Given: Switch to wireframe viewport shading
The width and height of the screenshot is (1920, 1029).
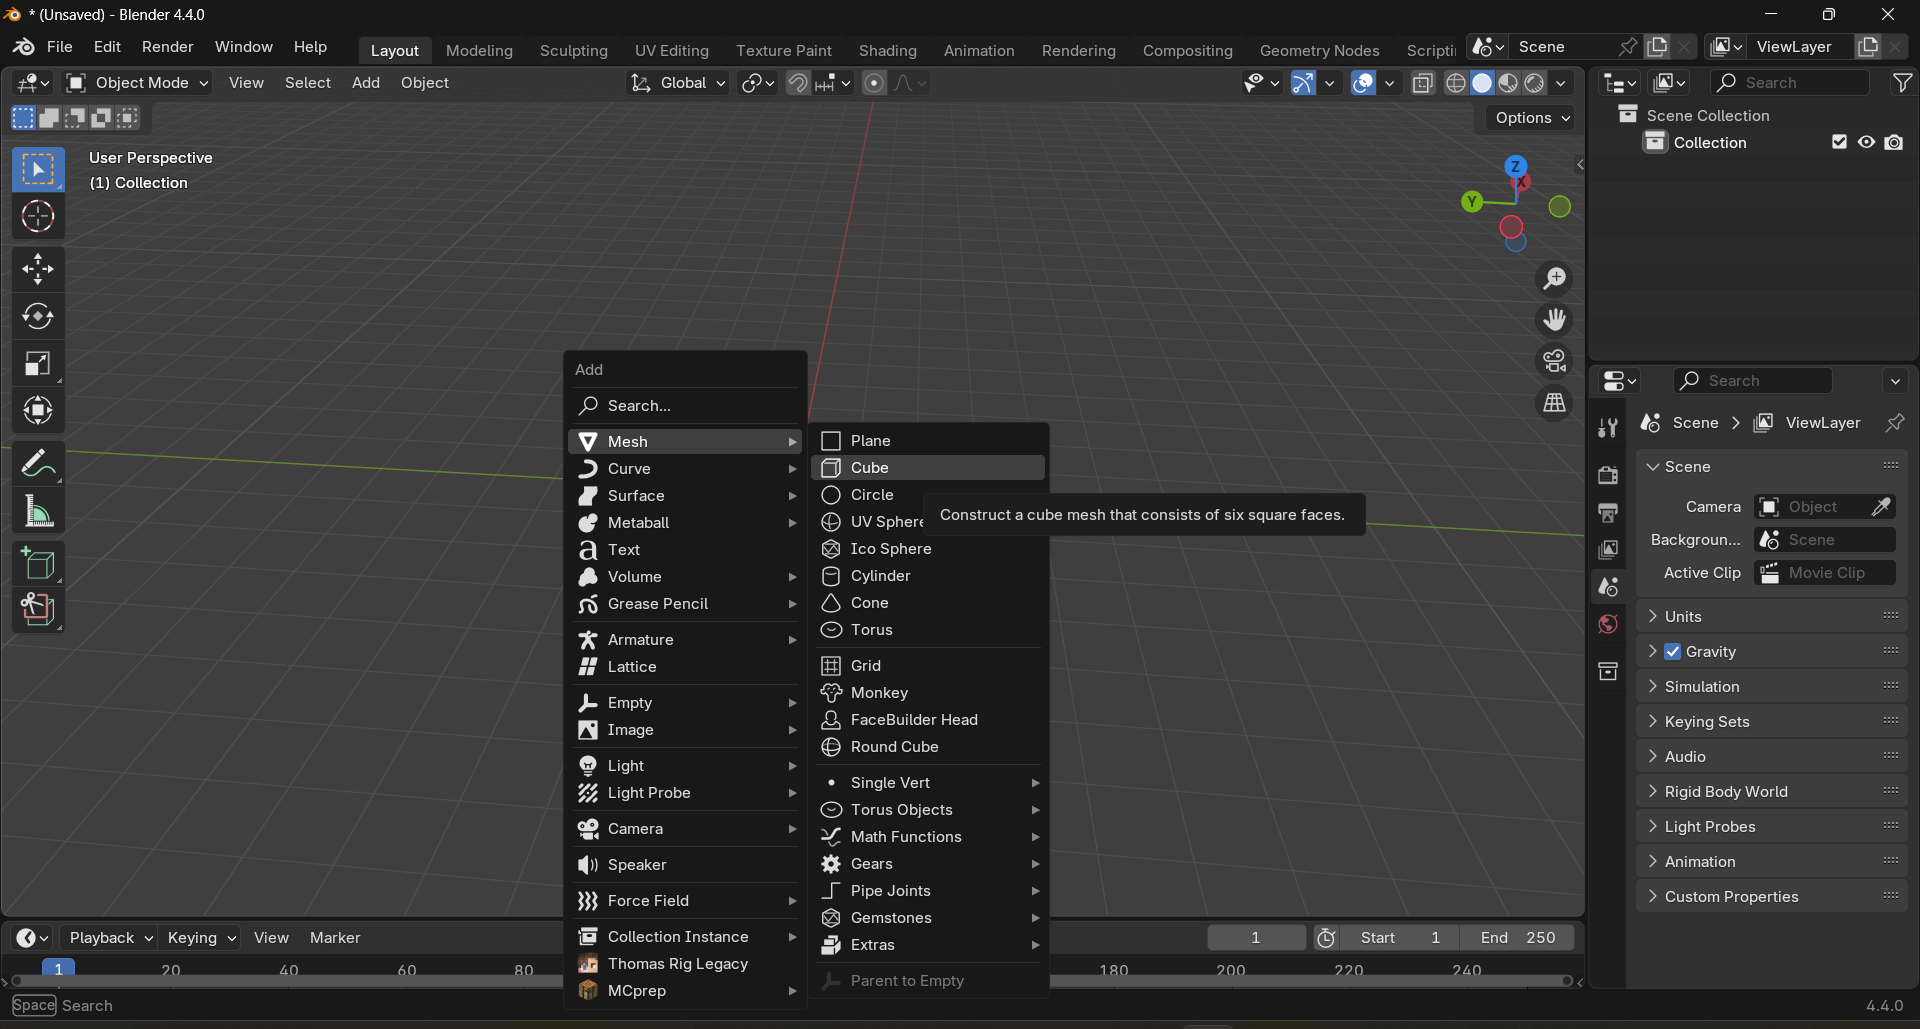Looking at the screenshot, I should click(1456, 83).
